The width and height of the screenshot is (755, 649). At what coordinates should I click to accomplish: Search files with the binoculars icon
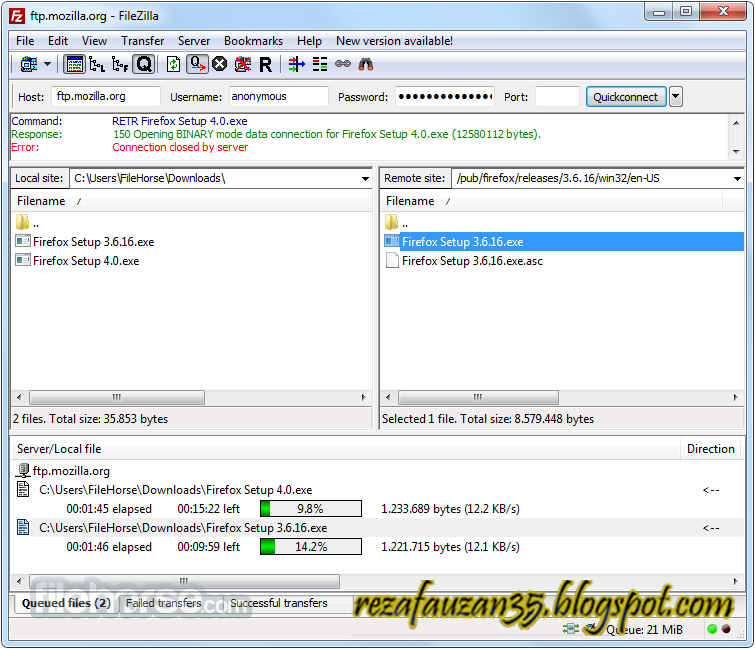coord(366,64)
